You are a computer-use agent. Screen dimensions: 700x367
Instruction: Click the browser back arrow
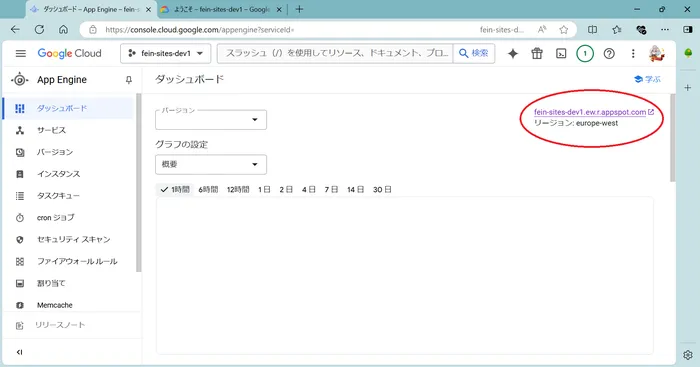[x=15, y=29]
